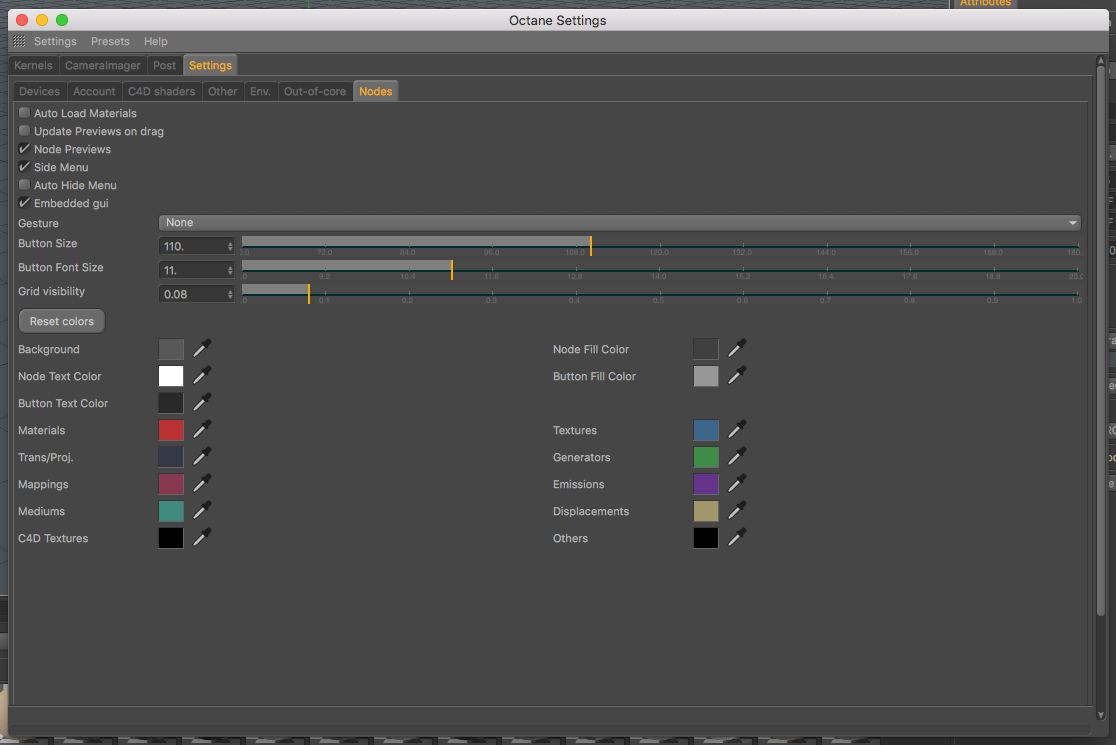Click the Others eyedropper icon

pyautogui.click(x=737, y=538)
